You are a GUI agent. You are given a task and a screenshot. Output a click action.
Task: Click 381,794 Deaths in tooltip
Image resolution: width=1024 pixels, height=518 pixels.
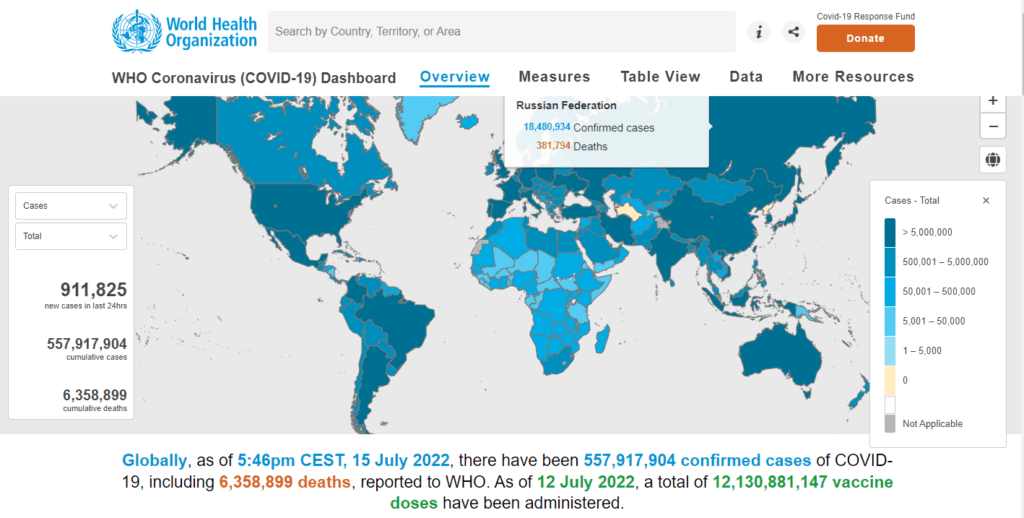[x=572, y=146]
